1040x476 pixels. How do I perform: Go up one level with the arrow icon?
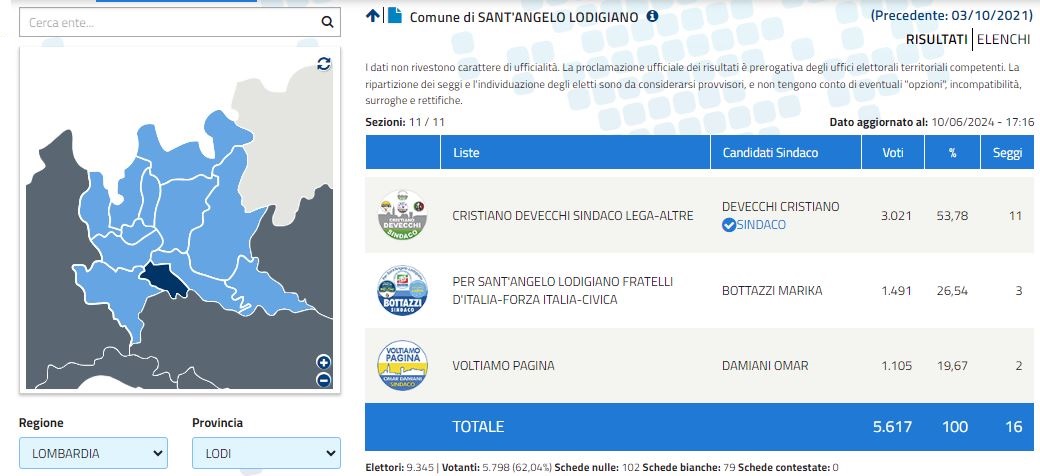373,16
